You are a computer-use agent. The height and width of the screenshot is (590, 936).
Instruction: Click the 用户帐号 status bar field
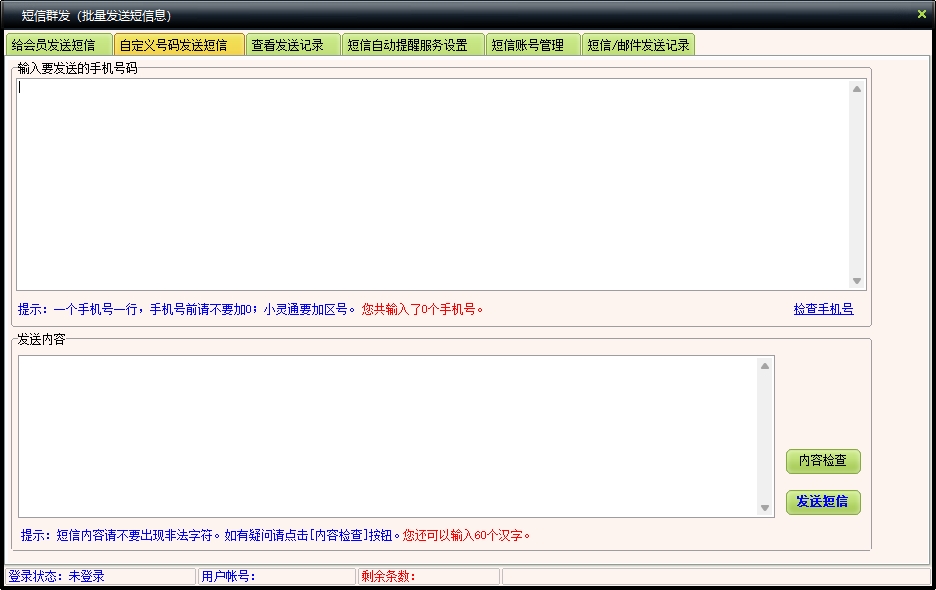(x=276, y=576)
